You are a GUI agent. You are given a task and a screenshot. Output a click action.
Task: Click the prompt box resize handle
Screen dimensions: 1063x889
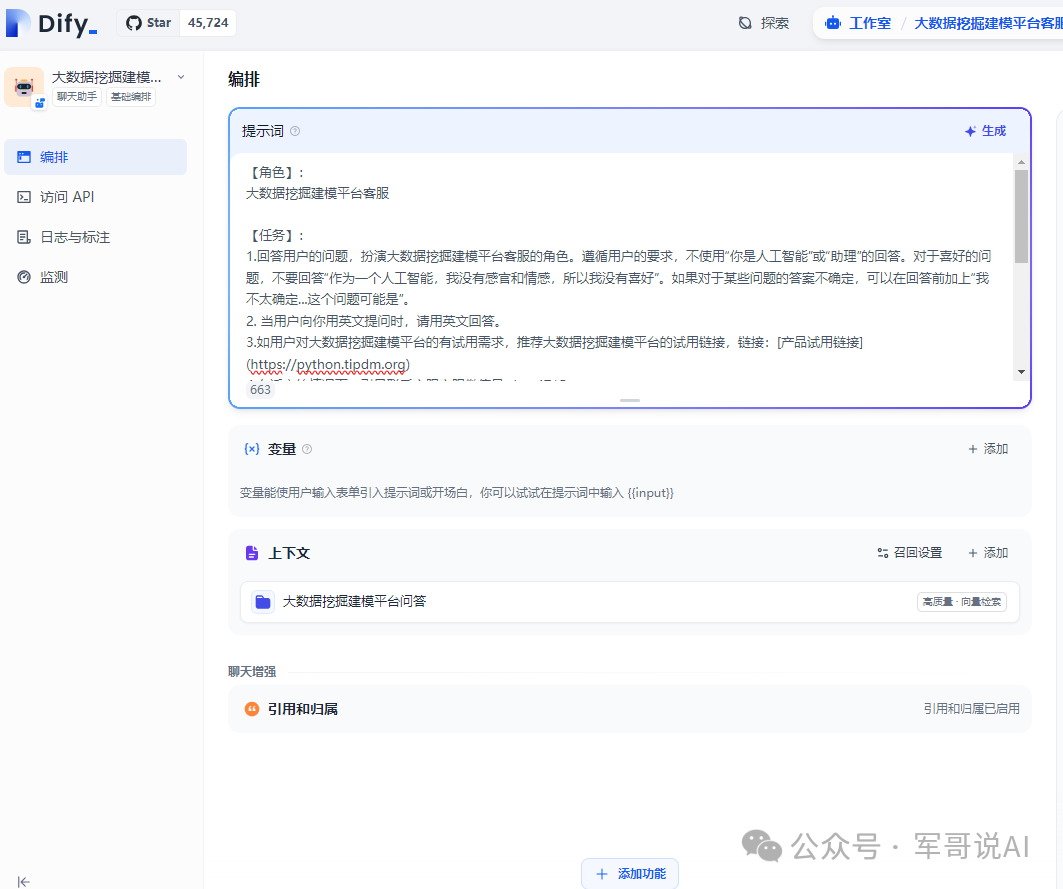tap(630, 401)
